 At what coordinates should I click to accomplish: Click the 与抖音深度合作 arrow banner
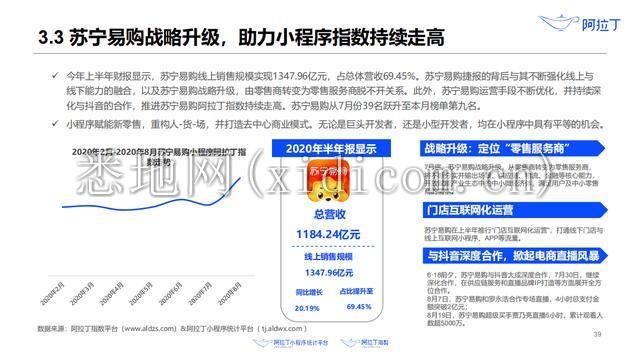point(515,256)
